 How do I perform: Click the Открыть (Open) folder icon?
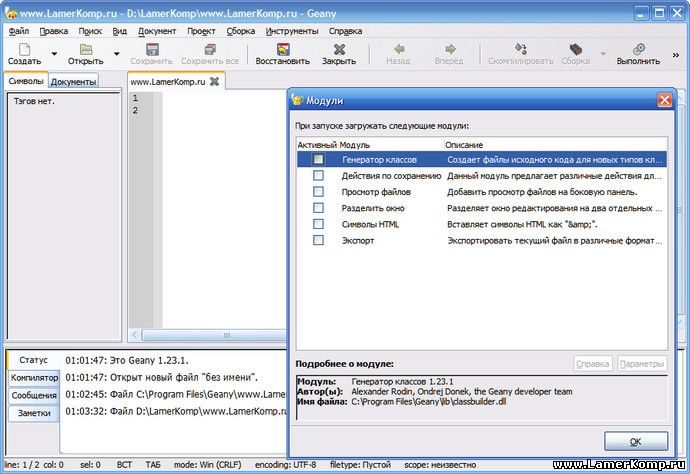coord(85,49)
